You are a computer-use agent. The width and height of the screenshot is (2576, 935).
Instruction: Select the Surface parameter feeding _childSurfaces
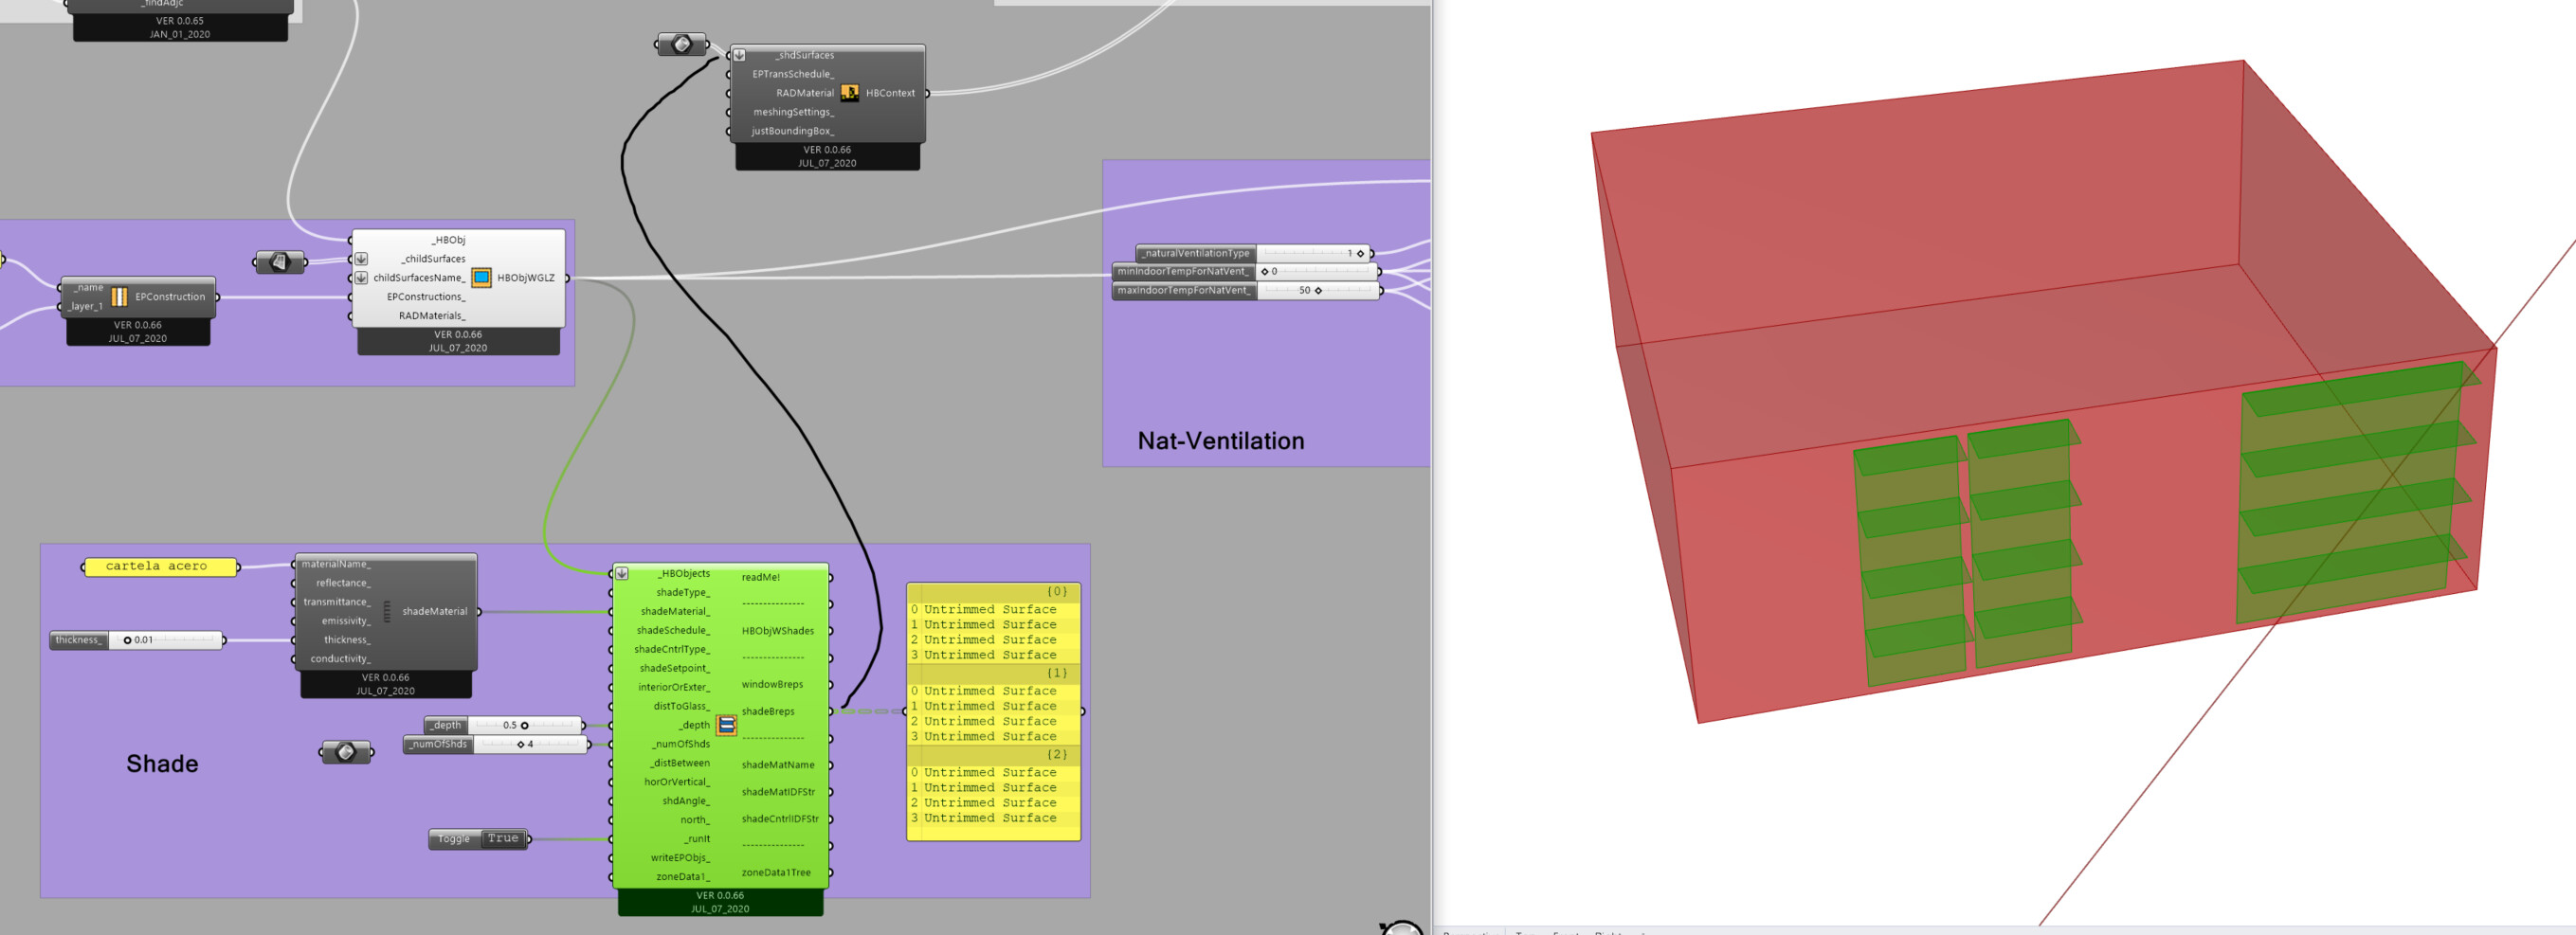(280, 262)
